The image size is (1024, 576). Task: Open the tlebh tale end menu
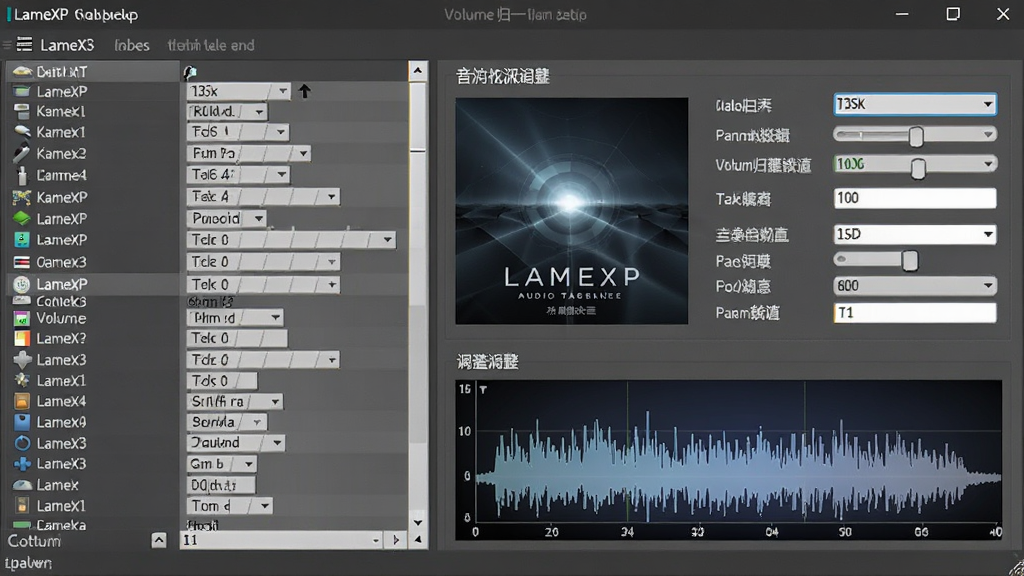(211, 45)
